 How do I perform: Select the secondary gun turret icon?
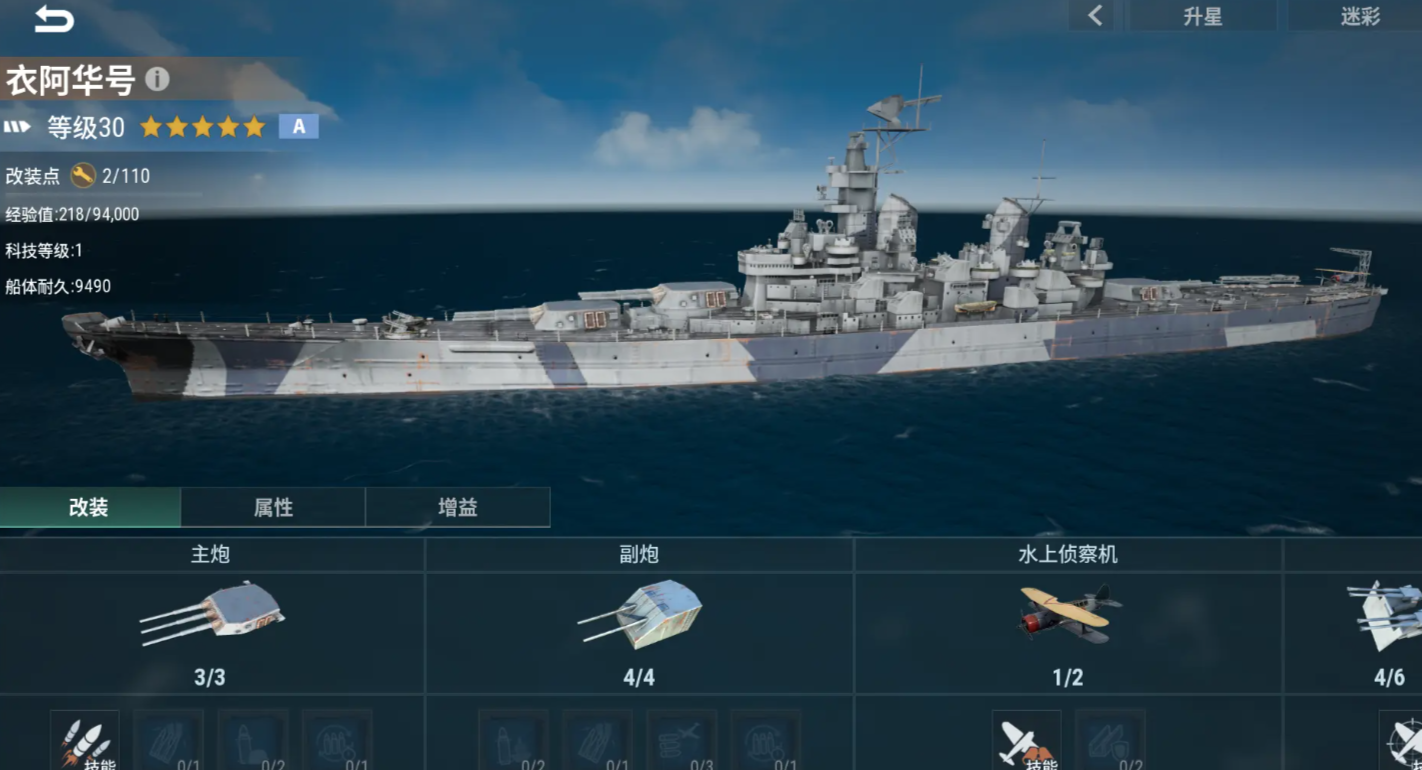pyautogui.click(x=640, y=611)
